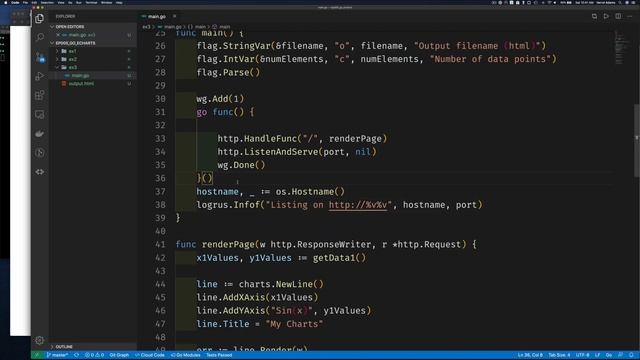Open the Edit menu in the menu bar
The width and height of the screenshot is (640, 360).
point(34,2)
